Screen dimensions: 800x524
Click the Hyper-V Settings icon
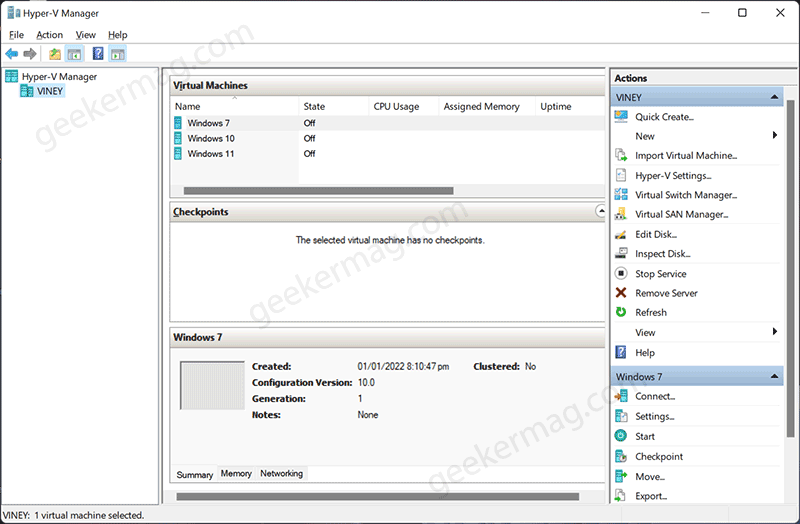point(621,175)
